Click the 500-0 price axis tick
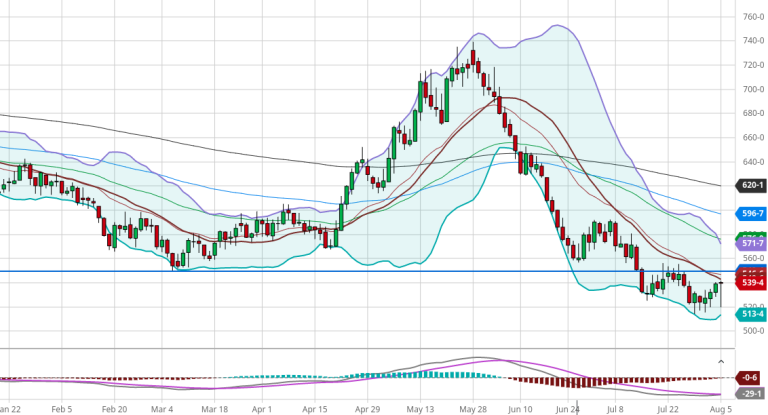This screenshot has width=768, height=415. pyautogui.click(x=753, y=330)
